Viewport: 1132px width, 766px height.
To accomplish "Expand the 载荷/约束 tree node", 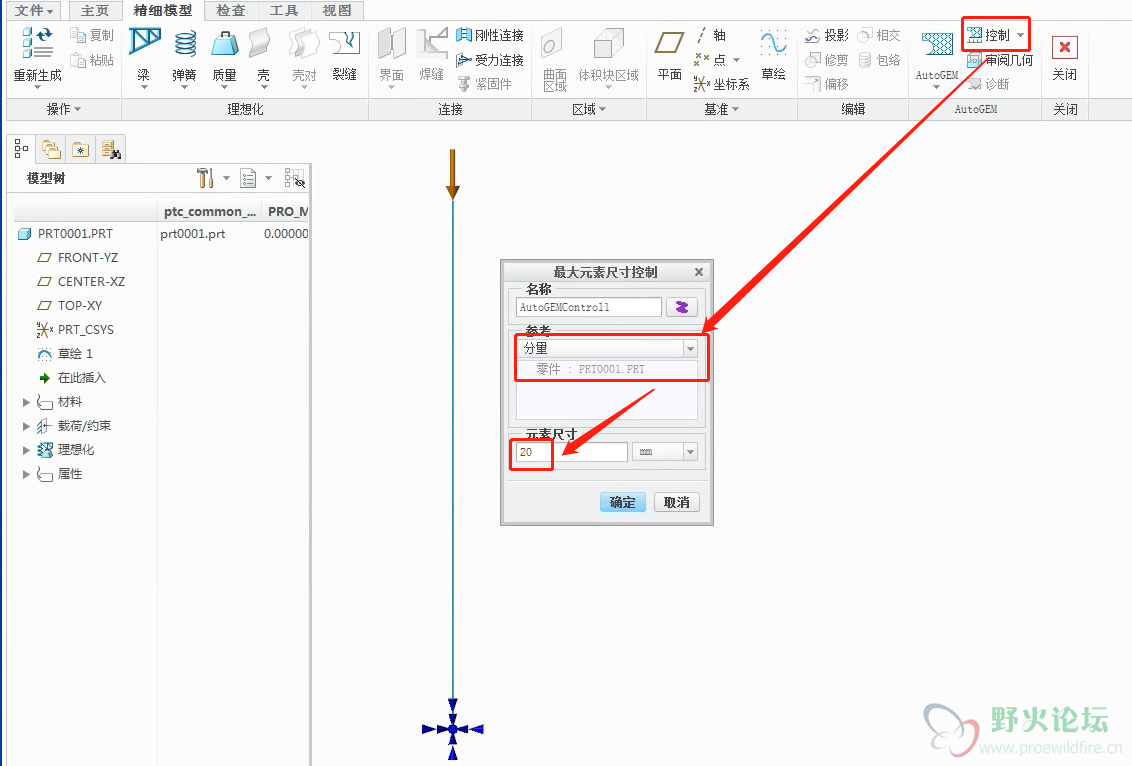I will [27, 426].
